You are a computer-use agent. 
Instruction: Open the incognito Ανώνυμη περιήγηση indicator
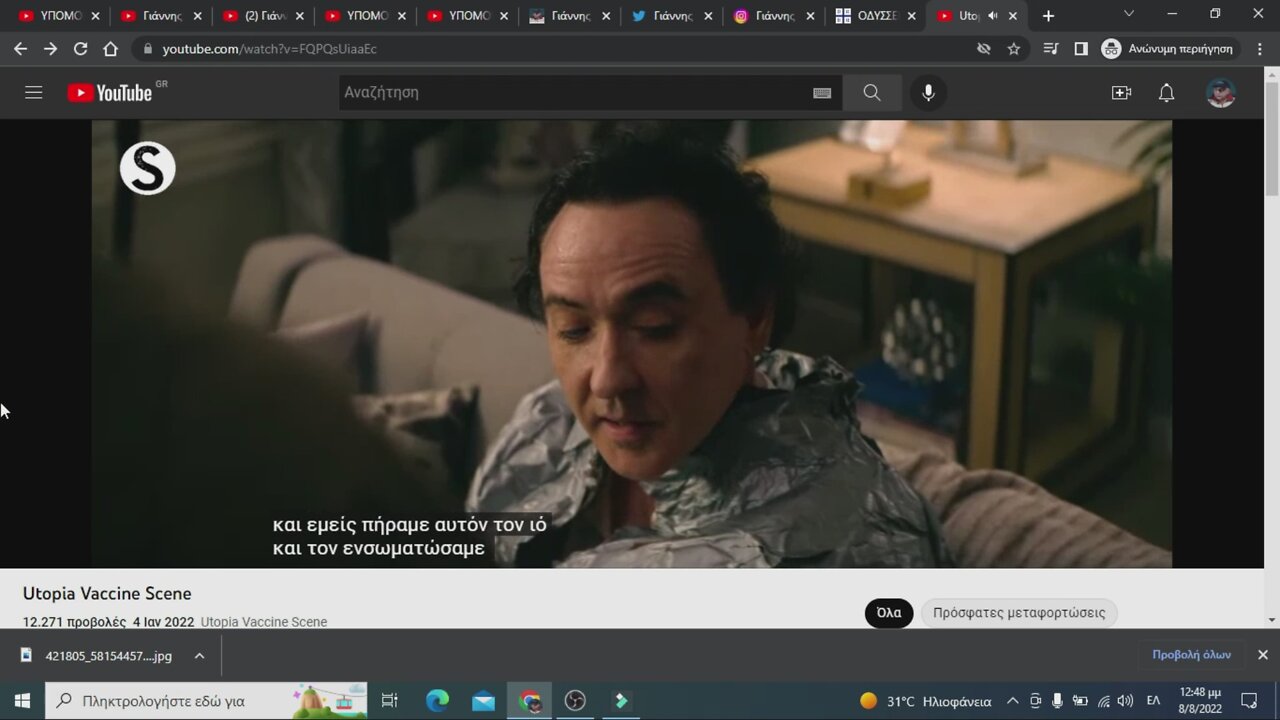(x=1168, y=49)
